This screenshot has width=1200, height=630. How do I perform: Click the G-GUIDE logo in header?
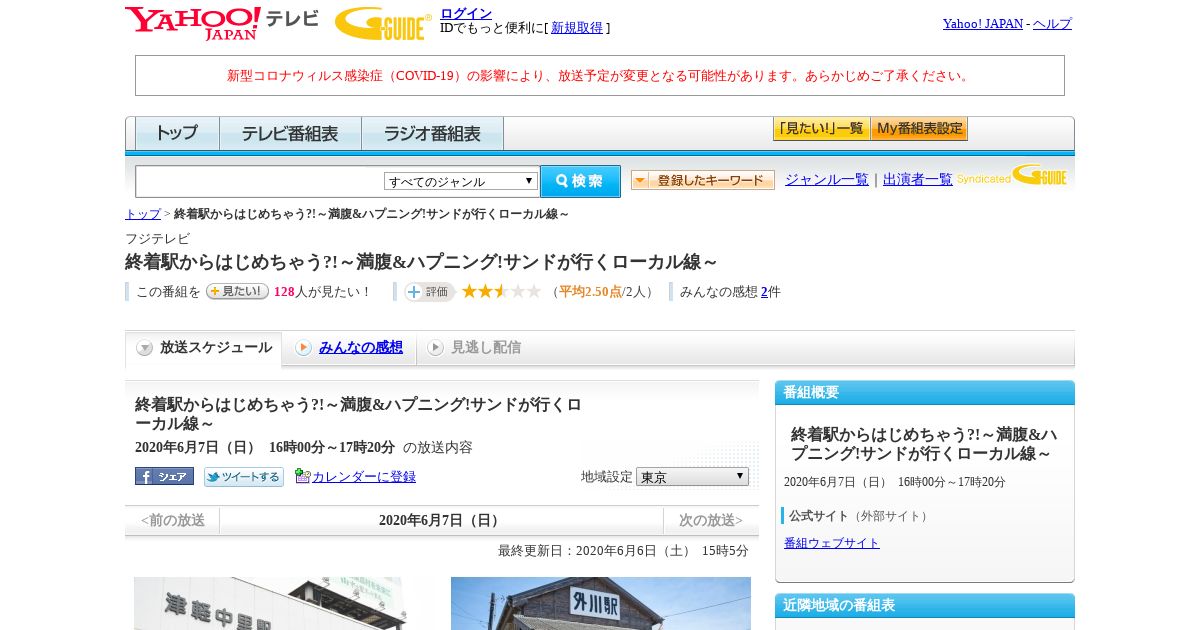383,24
